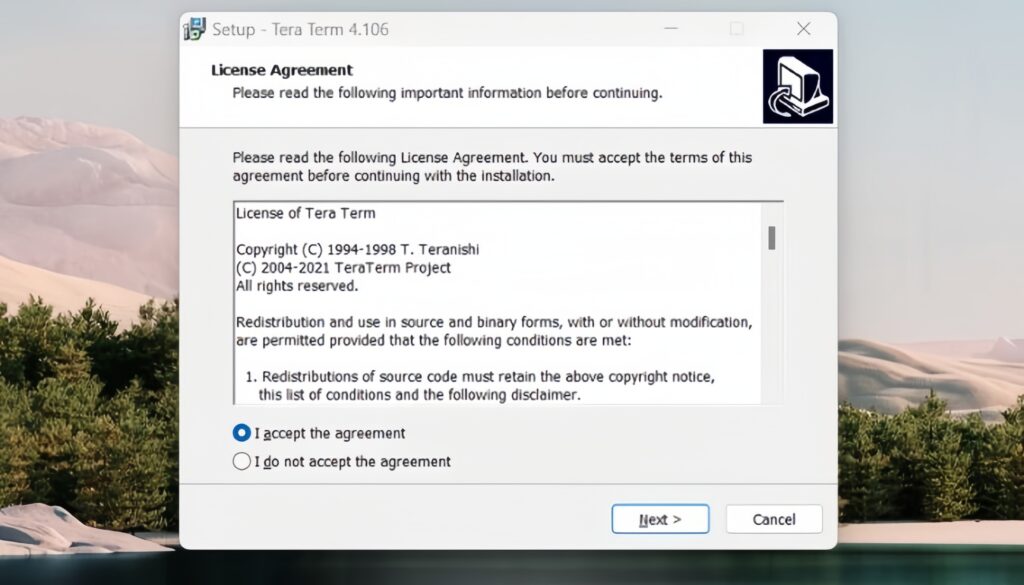
Task: Click 'License of Tera Term' line
Action: click(306, 213)
